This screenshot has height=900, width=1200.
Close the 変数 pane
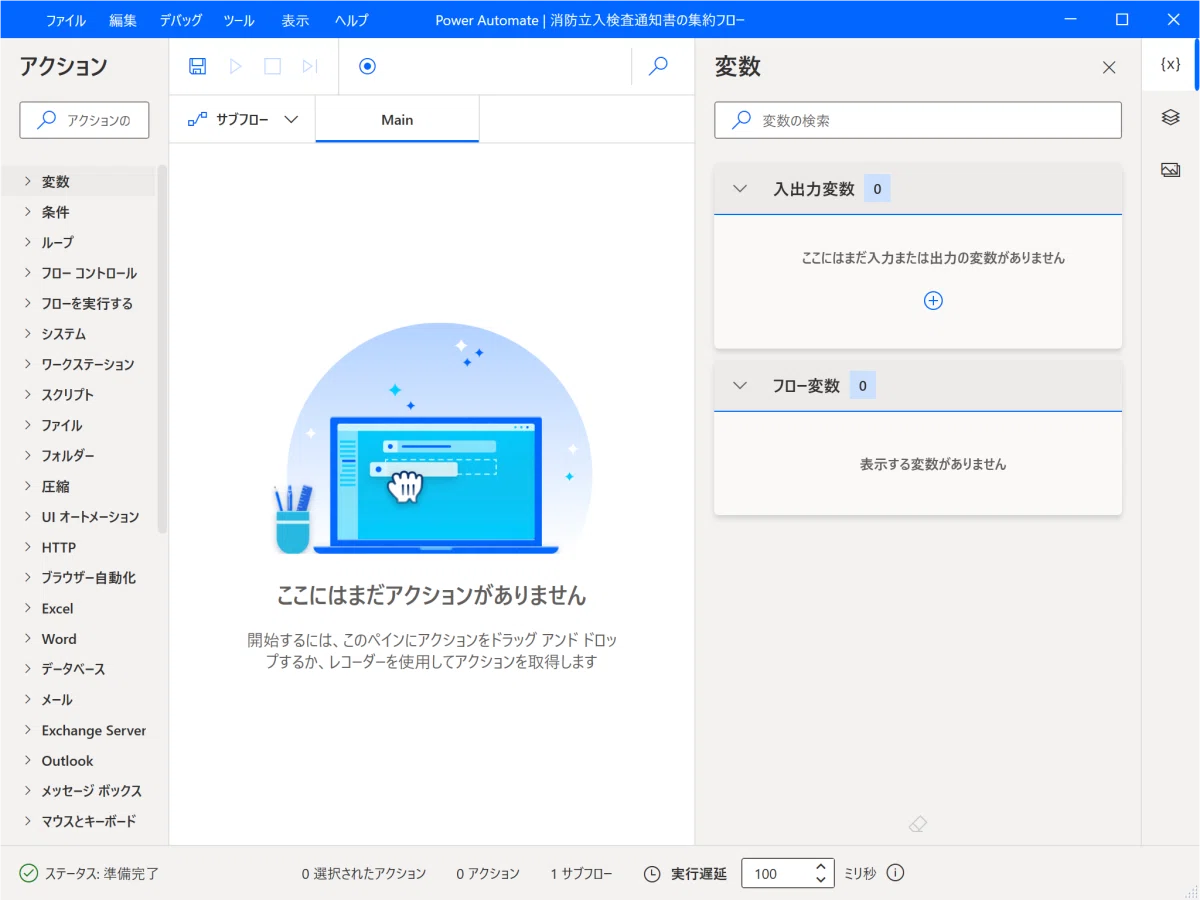click(x=1109, y=67)
